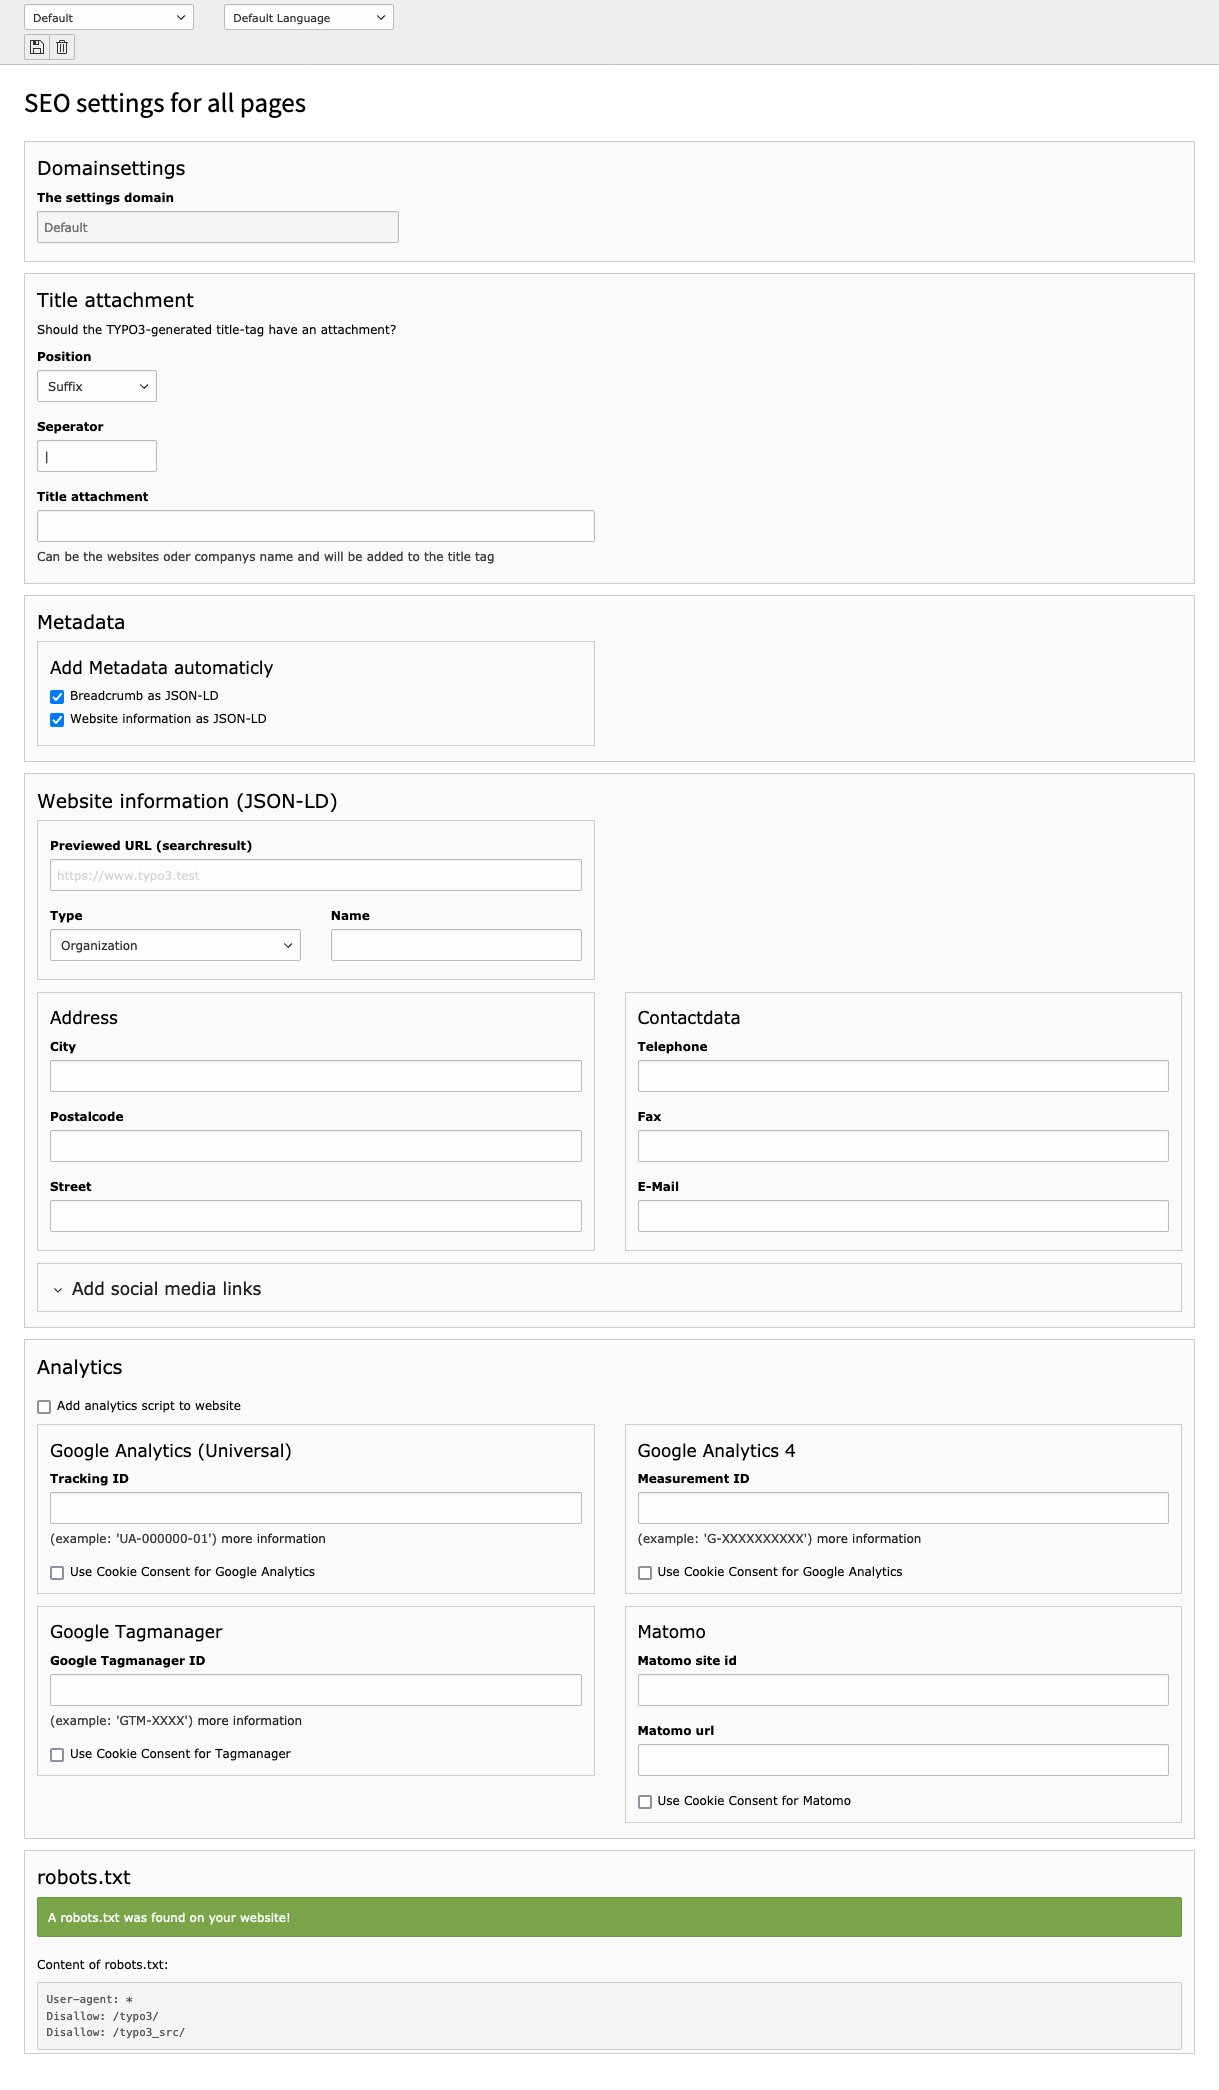The image size is (1219, 2090).
Task: Click the save icon in the toolbar
Action: tap(36, 46)
